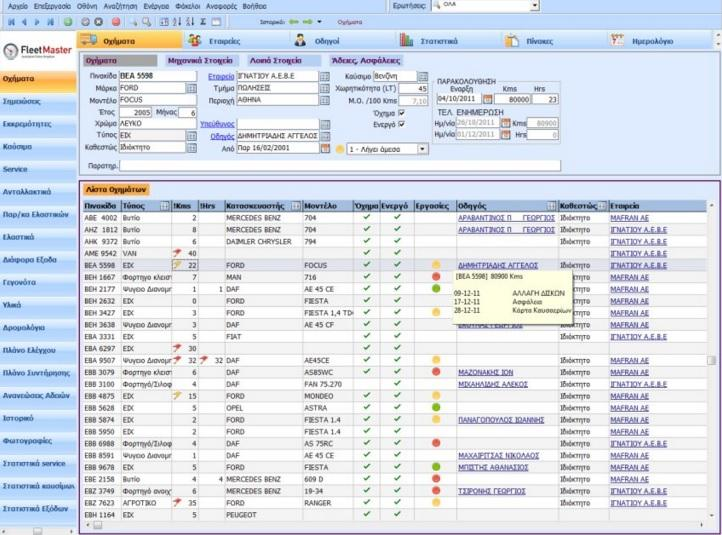Open the Καθεστώς column filter button
The width and height of the screenshot is (722, 535).
pos(601,206)
